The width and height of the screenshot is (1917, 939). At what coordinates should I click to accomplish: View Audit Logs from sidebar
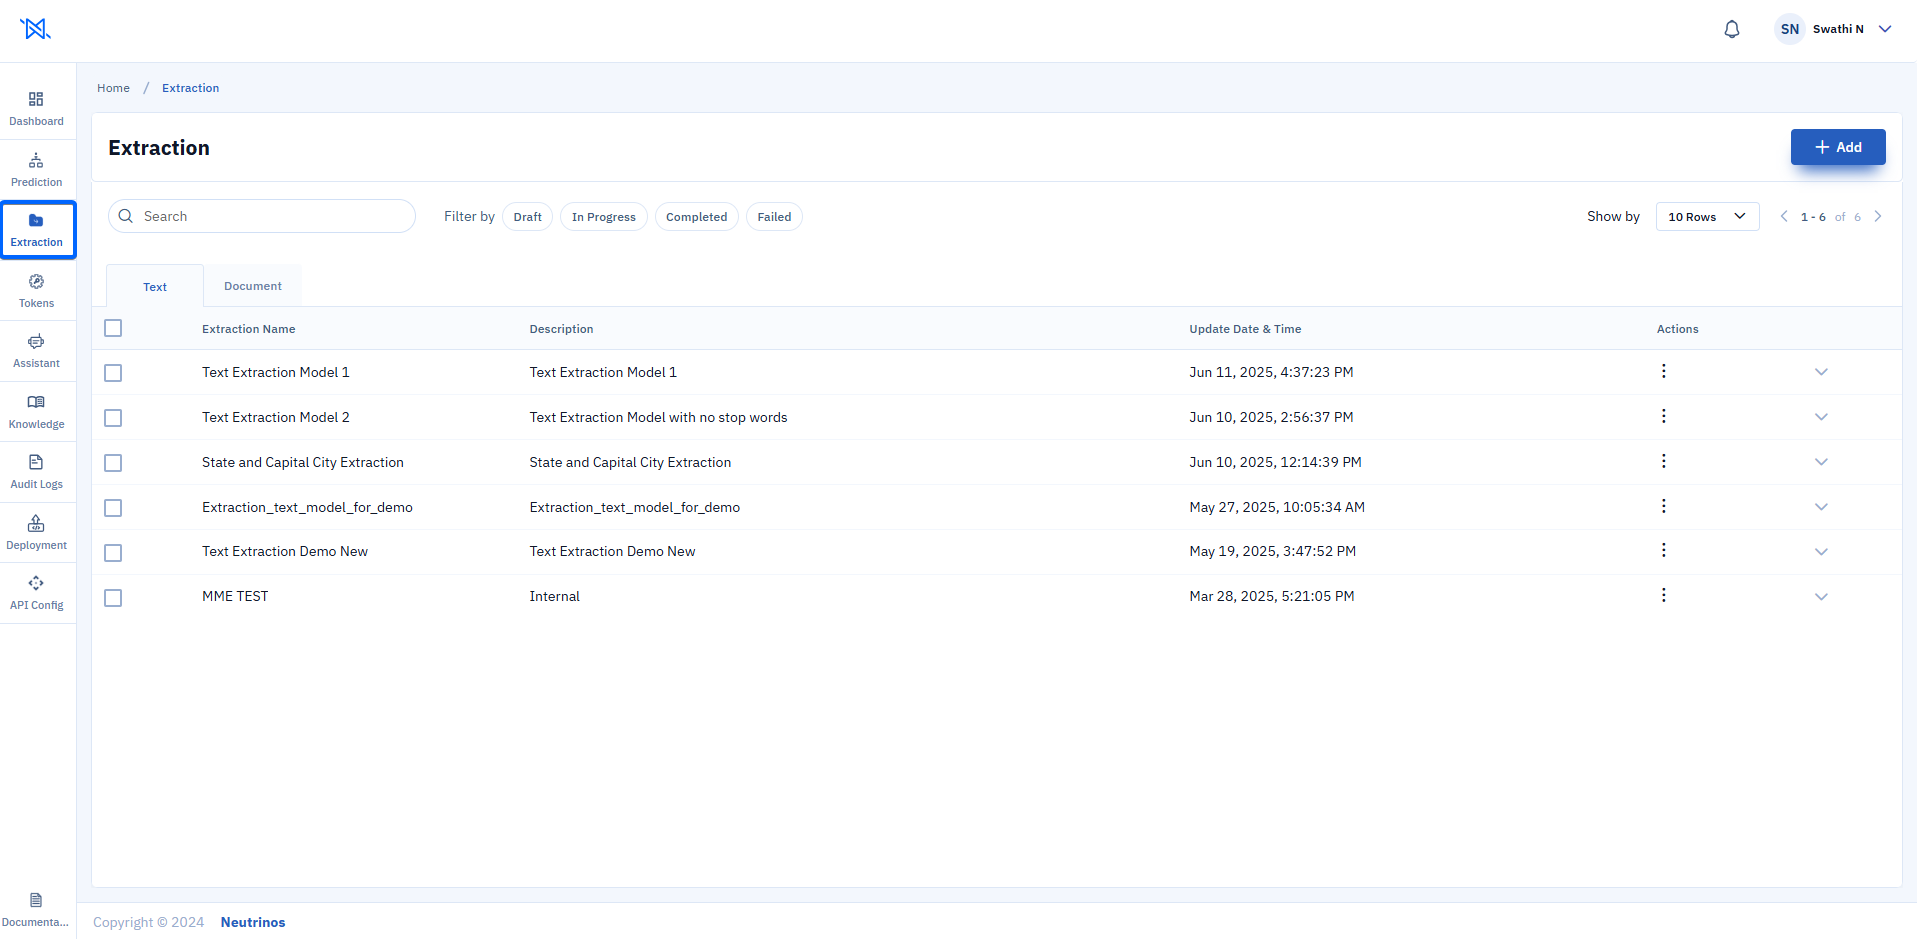click(x=36, y=472)
